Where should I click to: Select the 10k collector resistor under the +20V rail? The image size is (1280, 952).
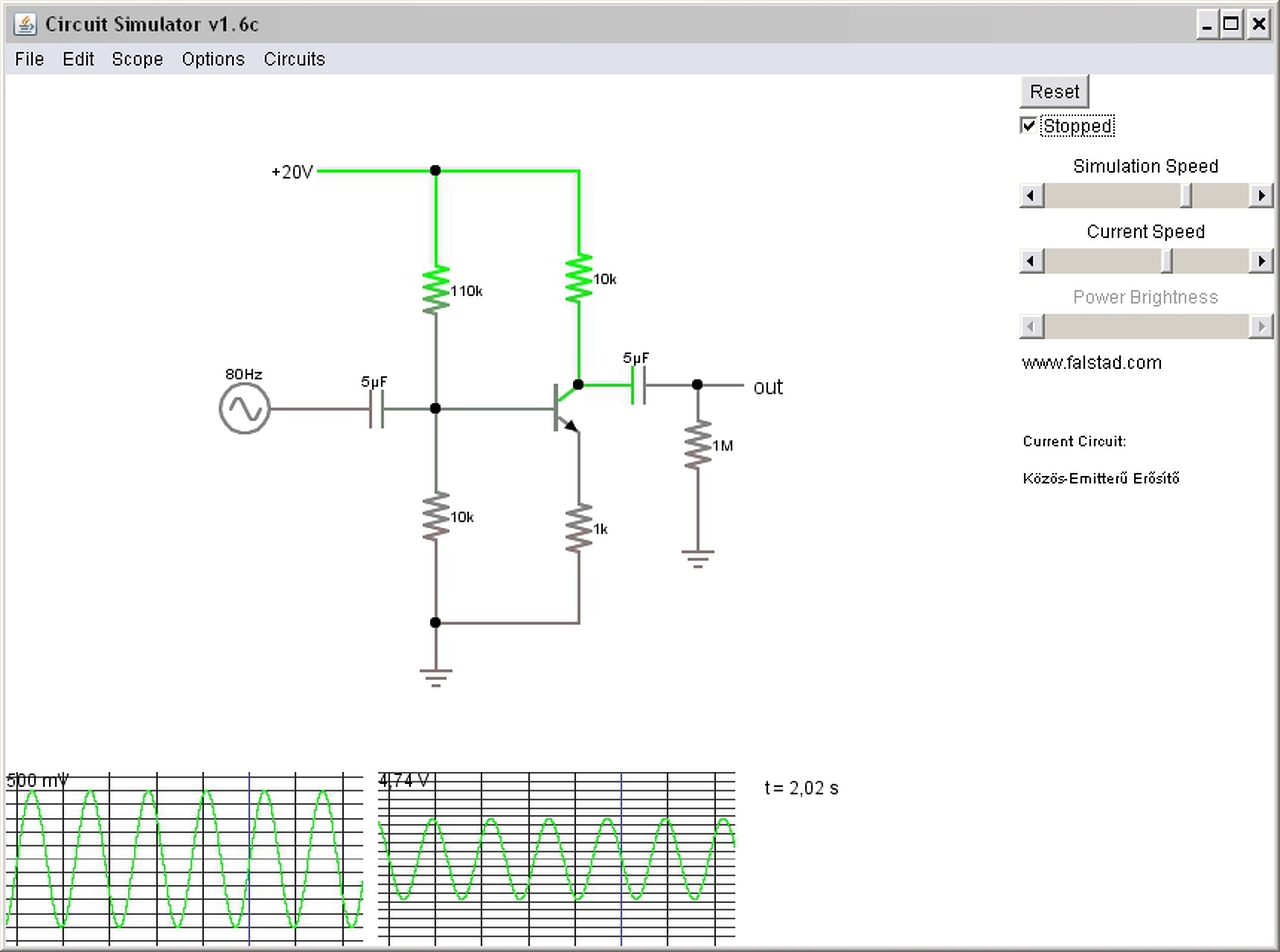coord(579,278)
